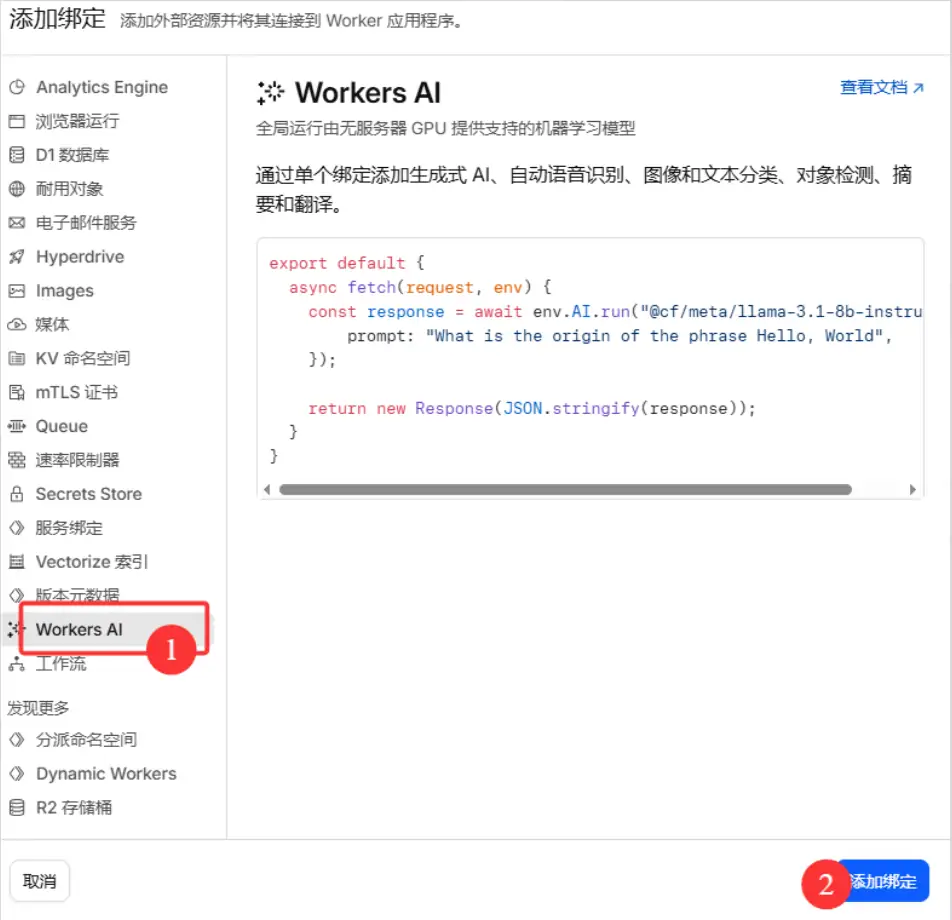Screen dimensions: 952x920
Task: Click the 服务绑定 diamond icon
Action: click(17, 528)
